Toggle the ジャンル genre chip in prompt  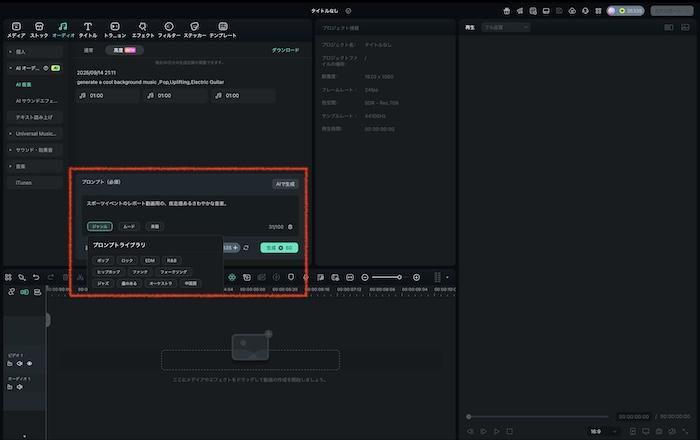98,227
